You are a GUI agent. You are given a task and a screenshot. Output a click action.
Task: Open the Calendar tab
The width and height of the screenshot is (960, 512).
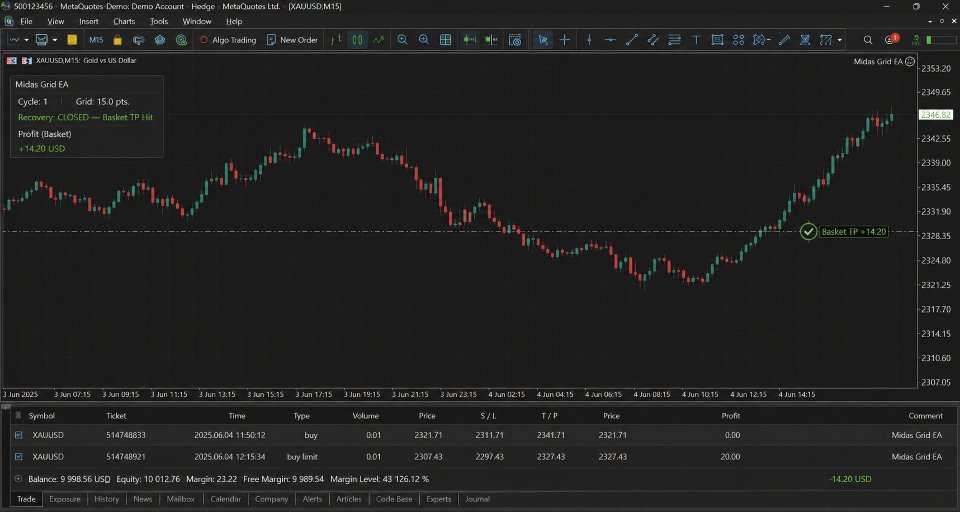click(226, 499)
